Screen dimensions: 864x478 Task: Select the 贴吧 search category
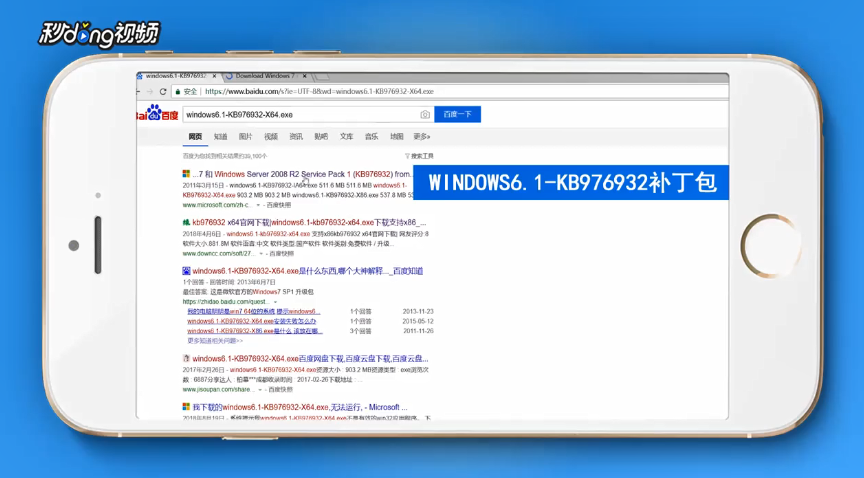tap(321, 137)
